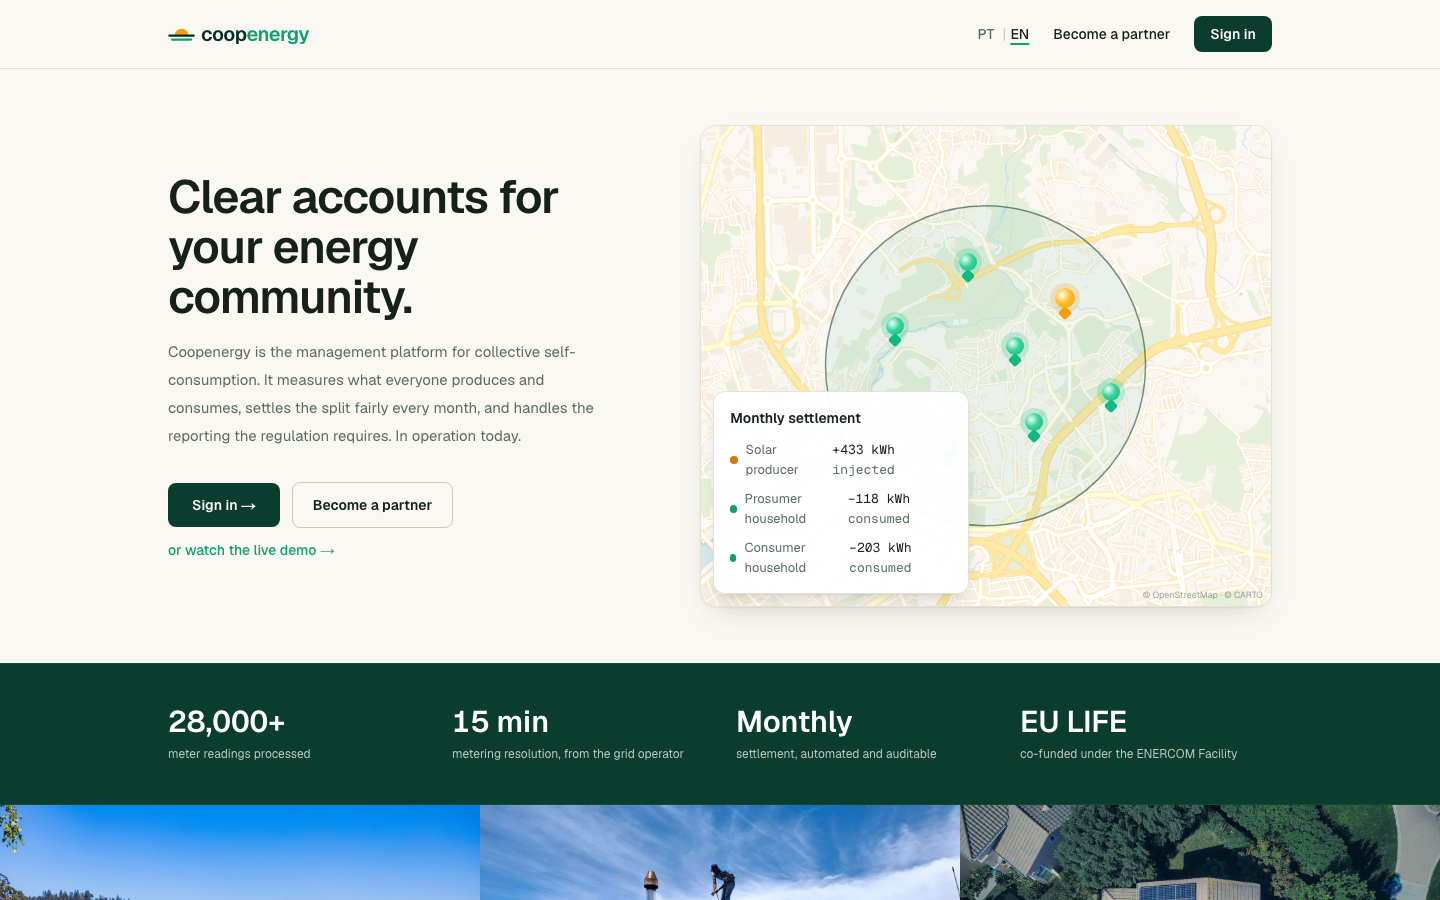This screenshot has width=1440, height=900.
Task: Switch language to PT
Action: (986, 34)
